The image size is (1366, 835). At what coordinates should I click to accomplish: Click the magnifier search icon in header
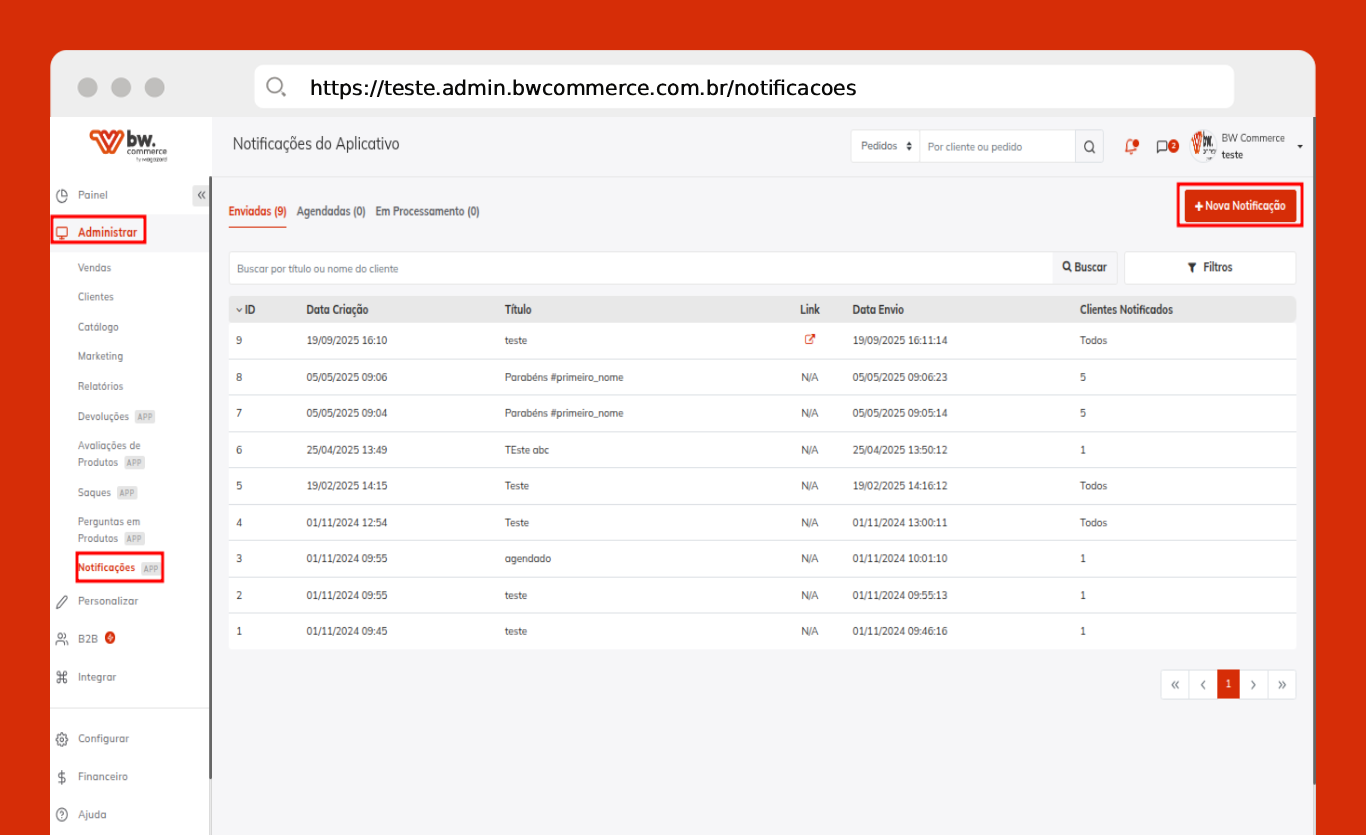[1090, 147]
